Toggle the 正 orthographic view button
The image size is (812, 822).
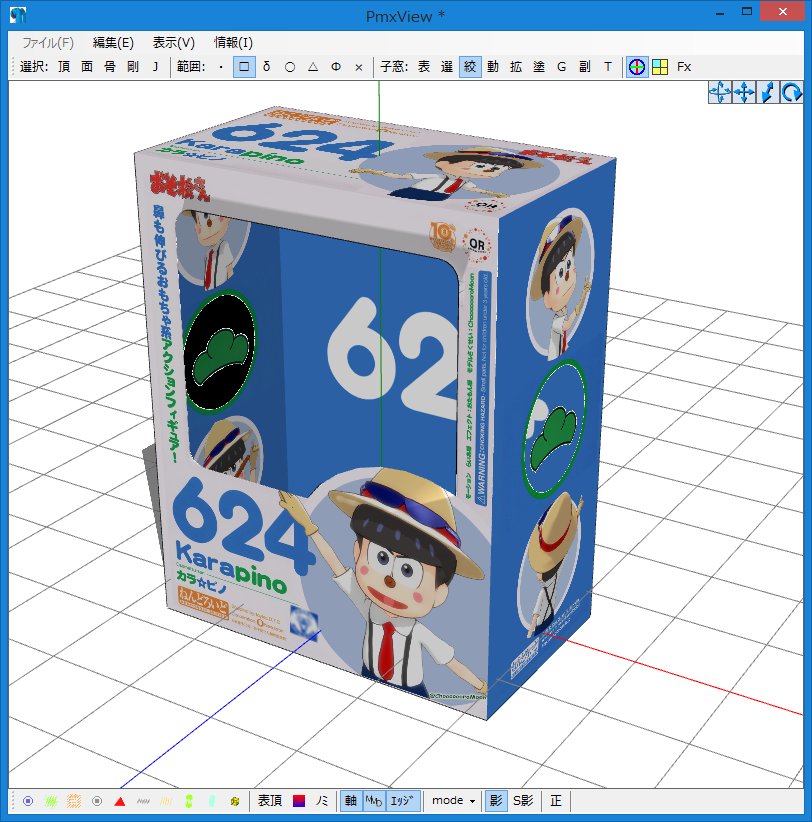(x=556, y=801)
